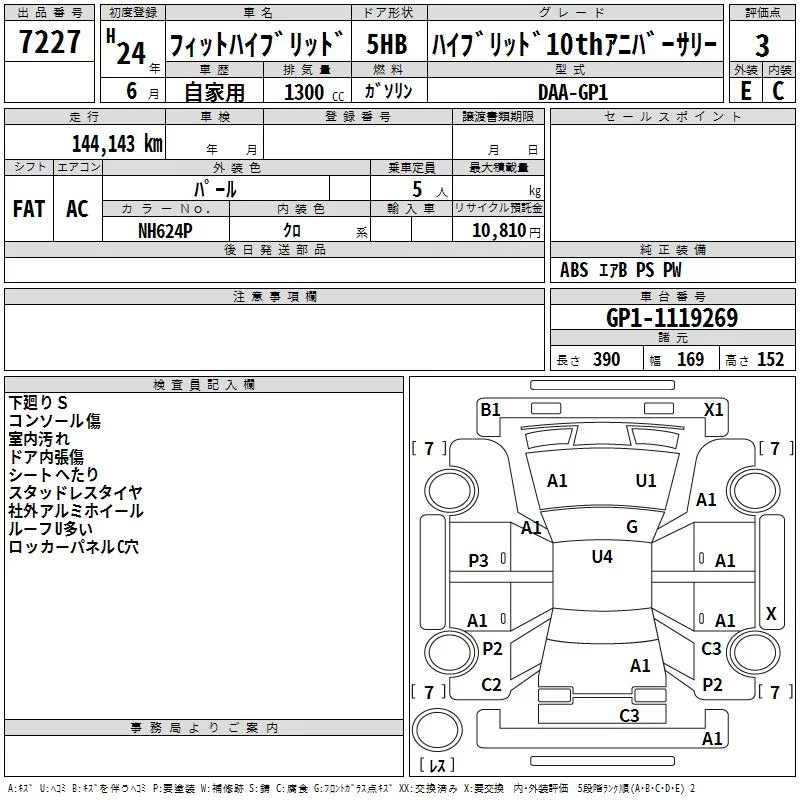
Task: Select the スタッドレスタイヤ inspector note
Action: click(75, 492)
